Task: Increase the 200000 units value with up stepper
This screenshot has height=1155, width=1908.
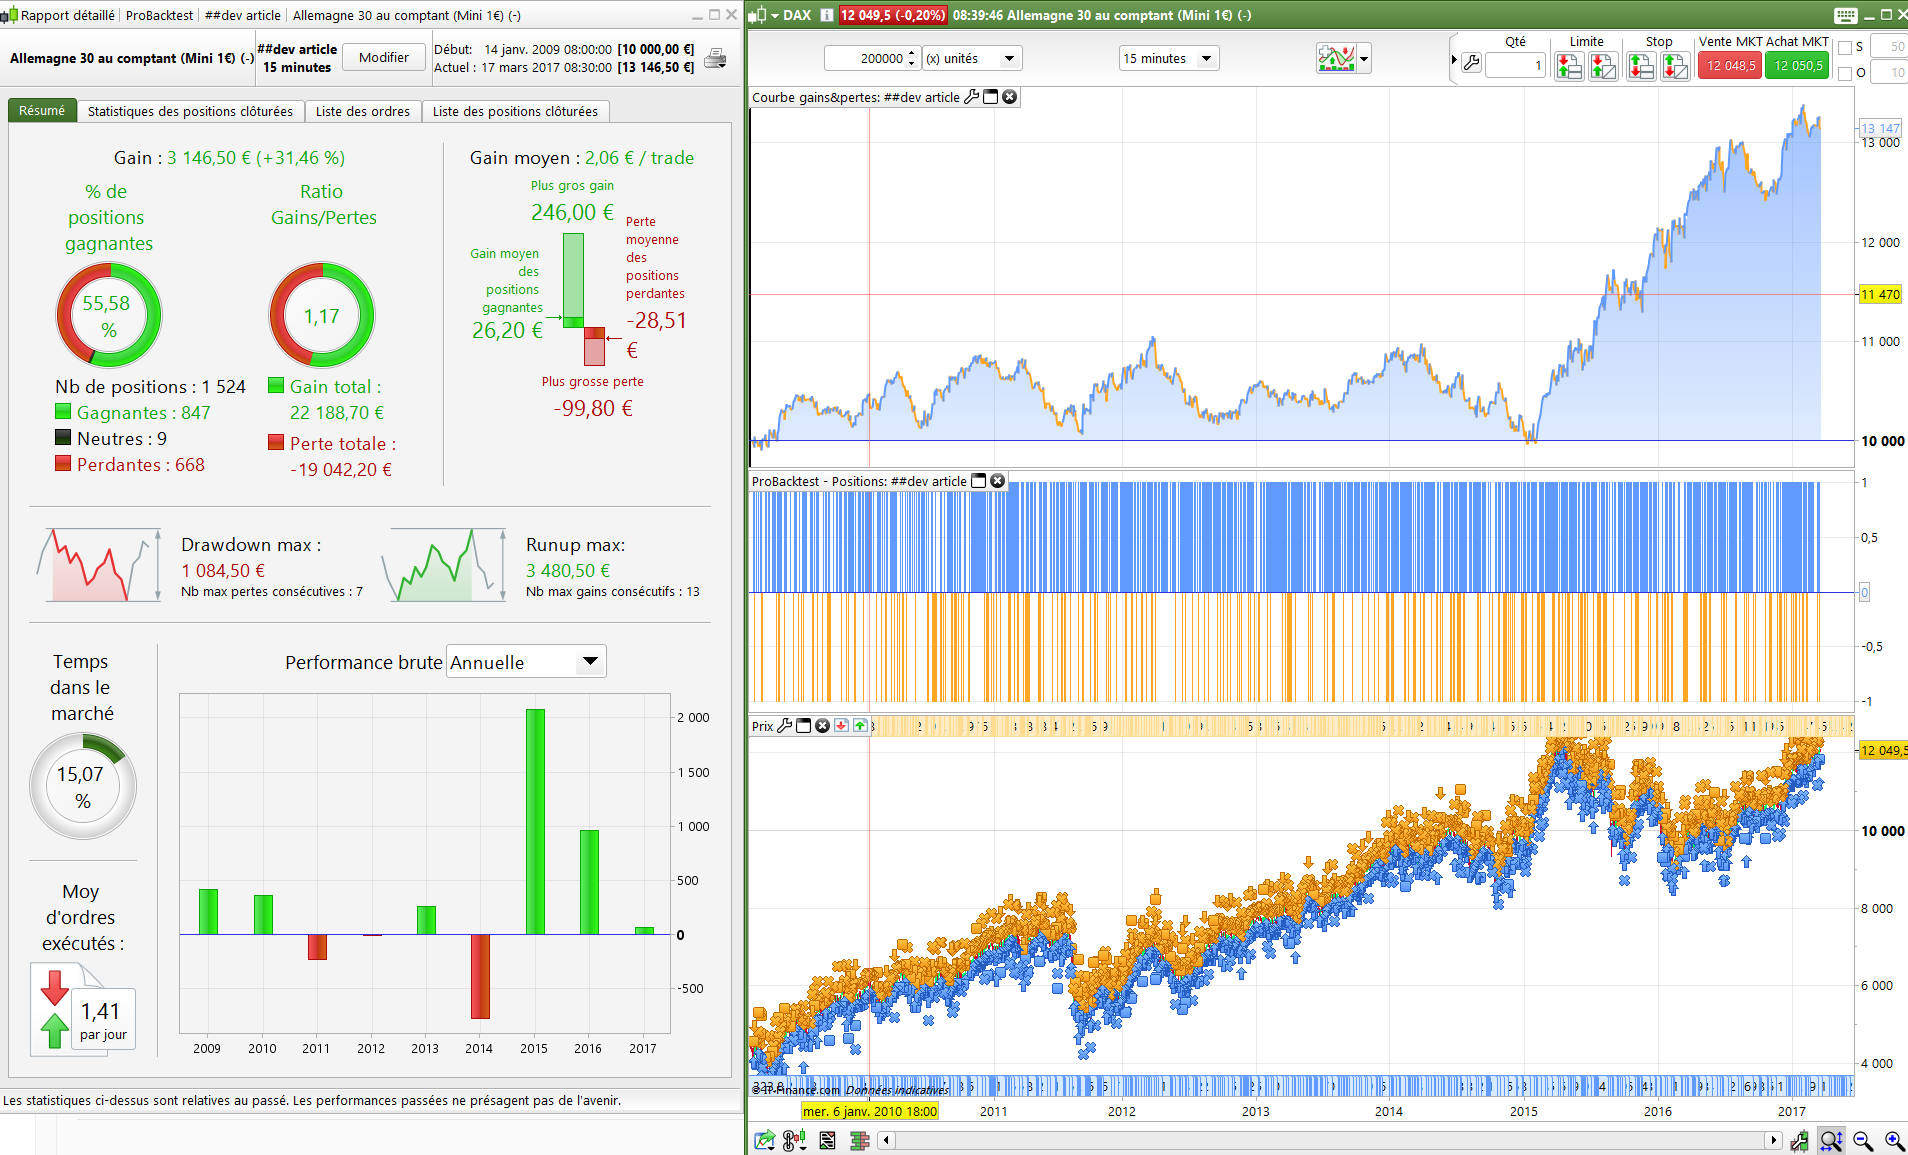Action: click(912, 53)
